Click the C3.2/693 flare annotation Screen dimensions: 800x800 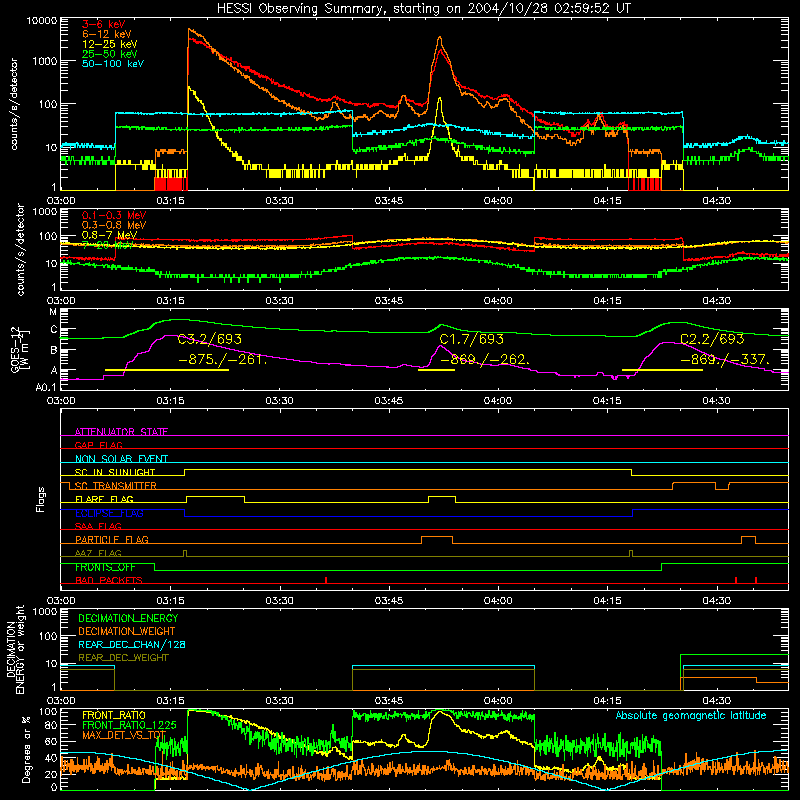click(210, 339)
